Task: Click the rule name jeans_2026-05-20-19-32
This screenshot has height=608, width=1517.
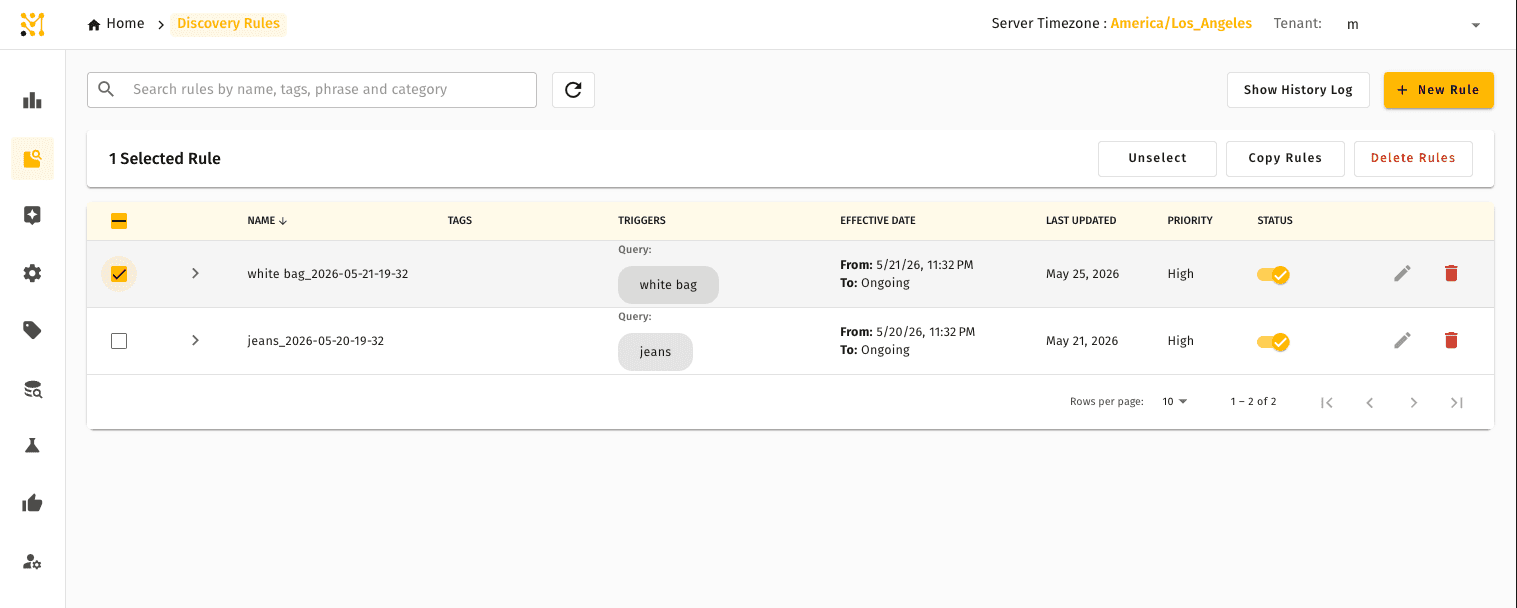Action: point(316,341)
